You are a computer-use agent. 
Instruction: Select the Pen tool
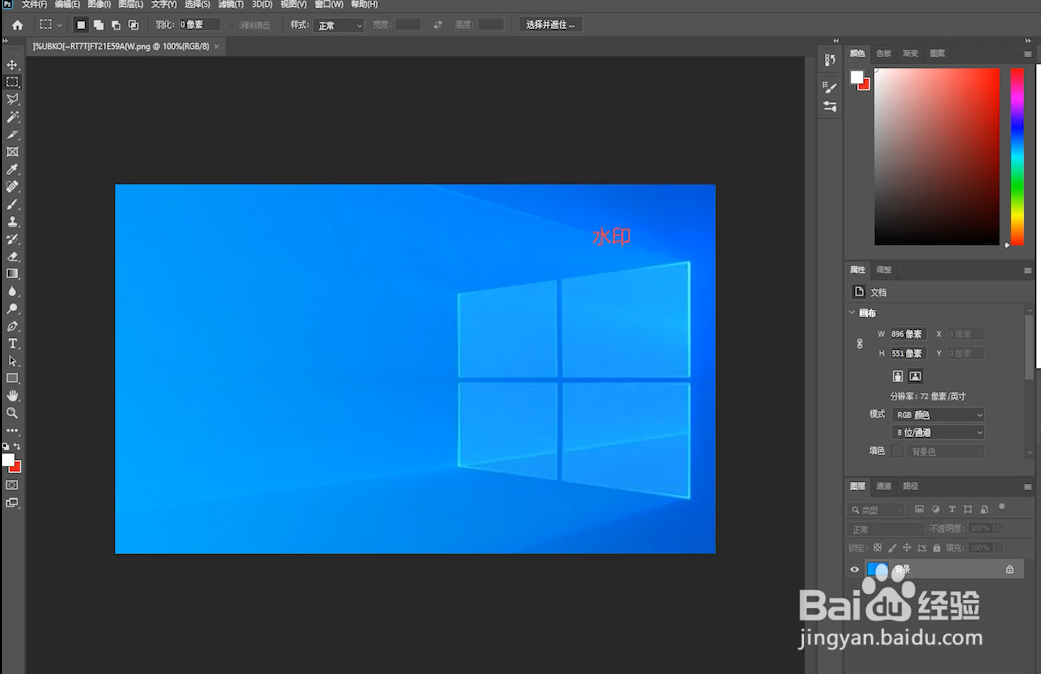click(12, 326)
